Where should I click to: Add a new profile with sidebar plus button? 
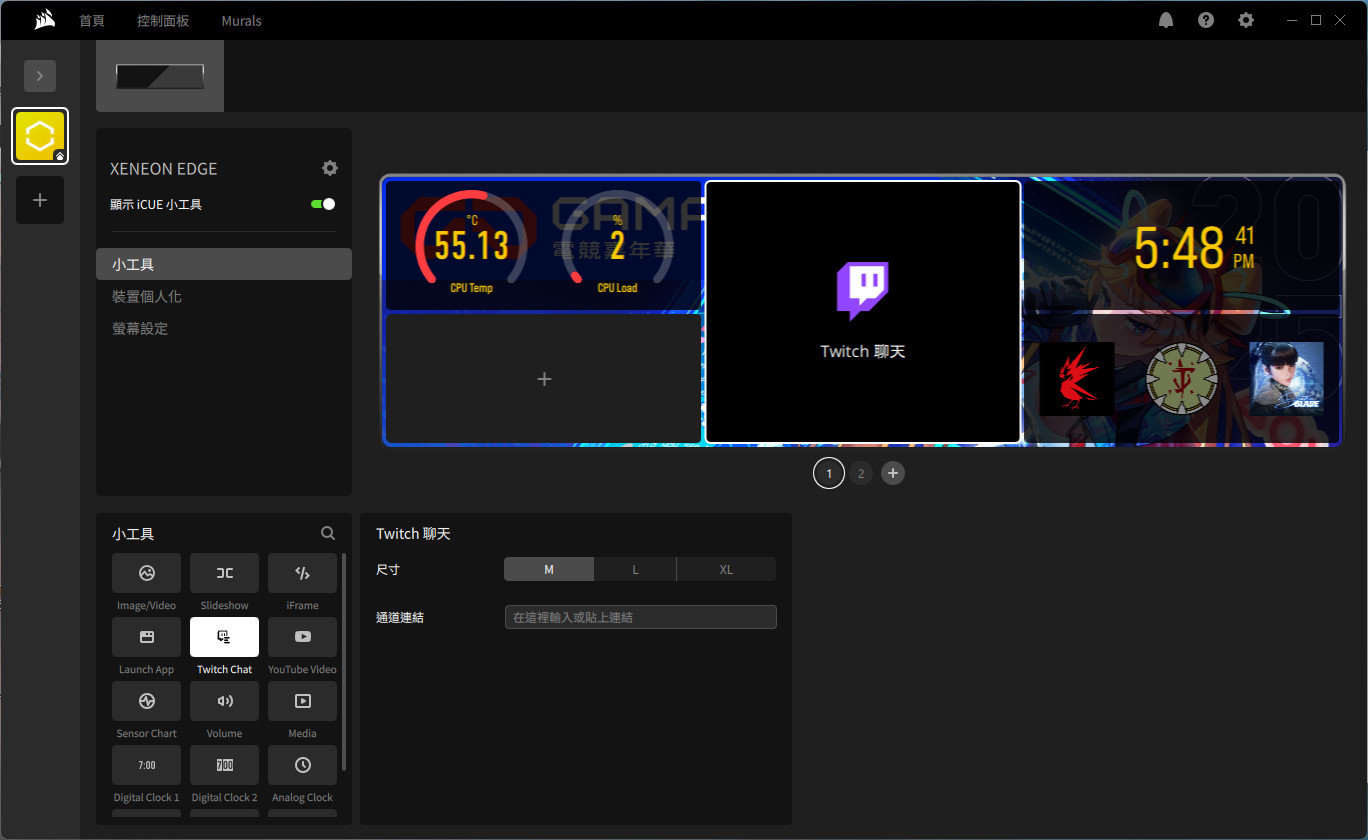[x=40, y=200]
